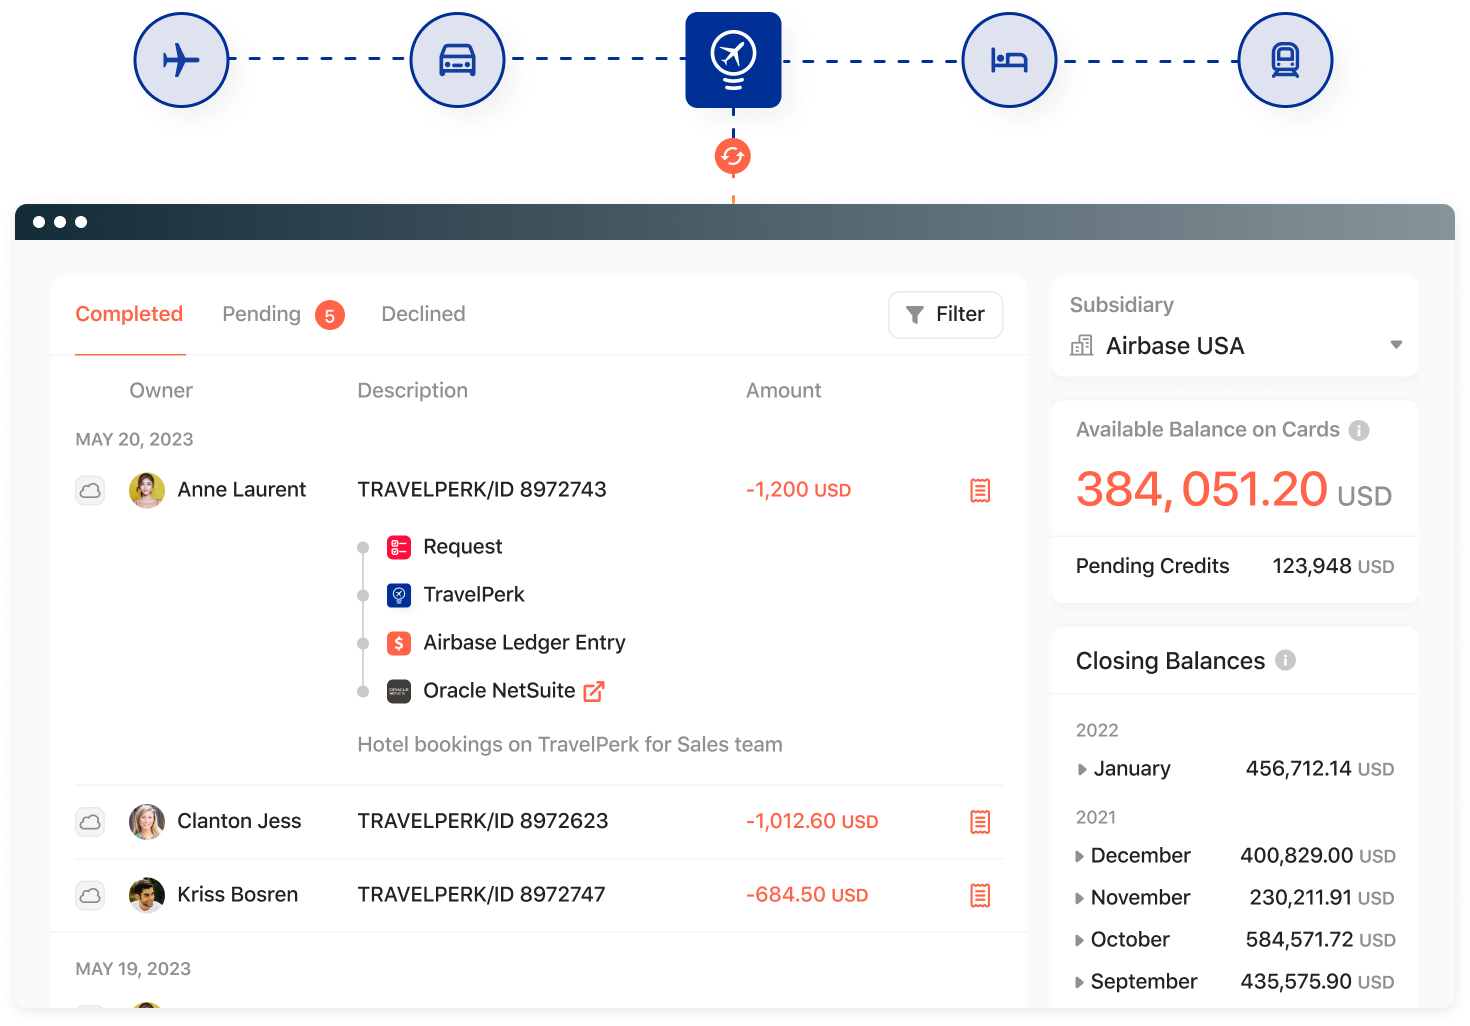Click the MAY 20, 2023 date header

(134, 440)
